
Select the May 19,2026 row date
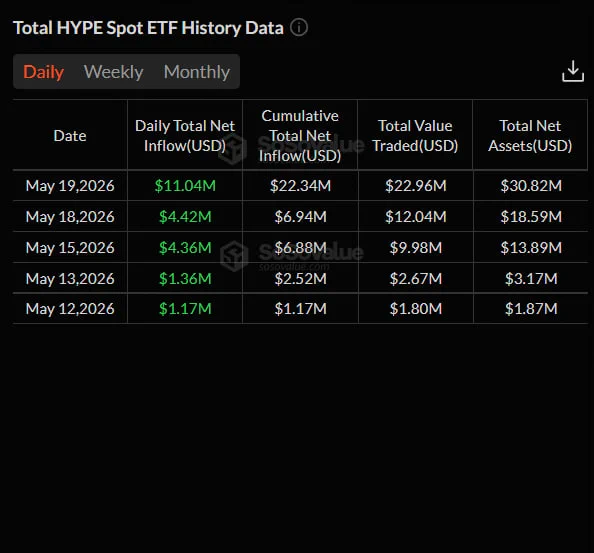(x=70, y=186)
